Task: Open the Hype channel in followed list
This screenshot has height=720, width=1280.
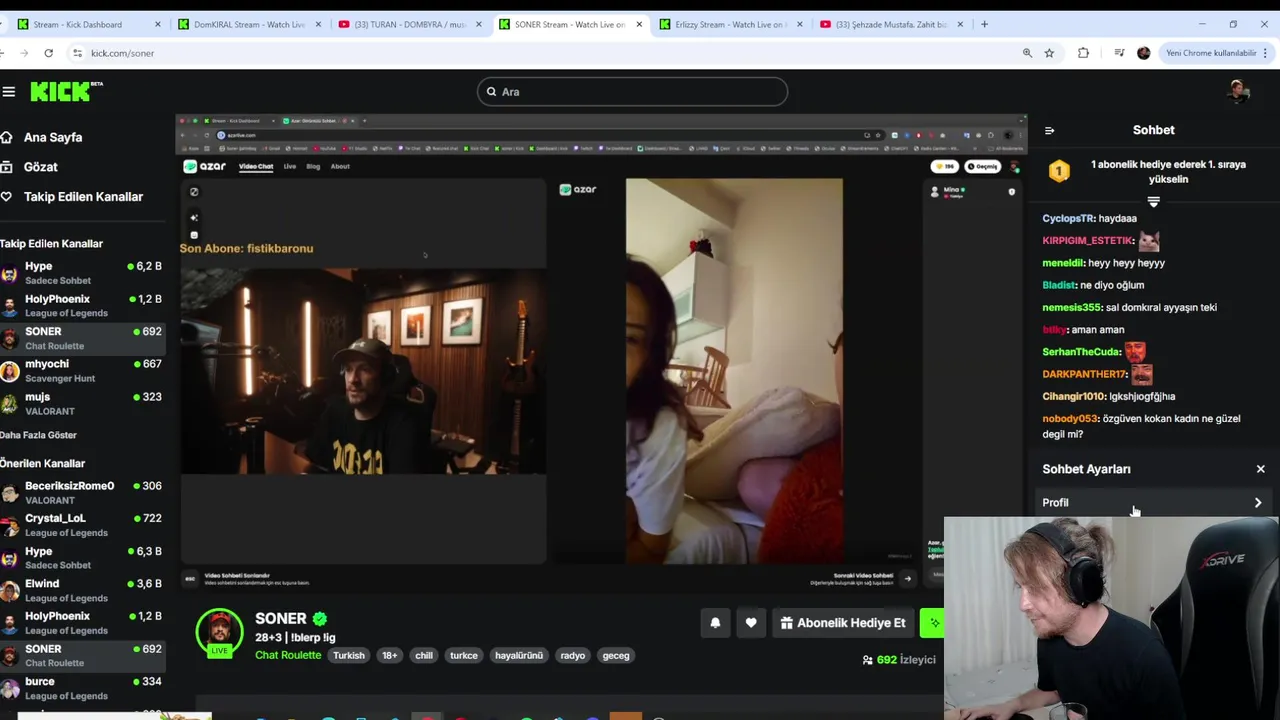Action: [82, 273]
